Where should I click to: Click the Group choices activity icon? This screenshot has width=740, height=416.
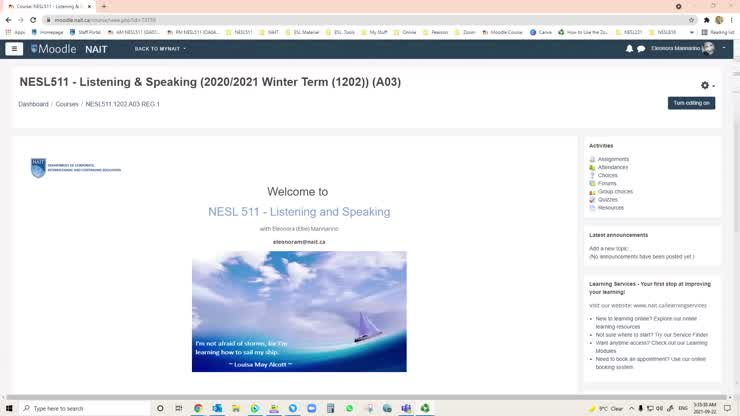pyautogui.click(x=592, y=192)
